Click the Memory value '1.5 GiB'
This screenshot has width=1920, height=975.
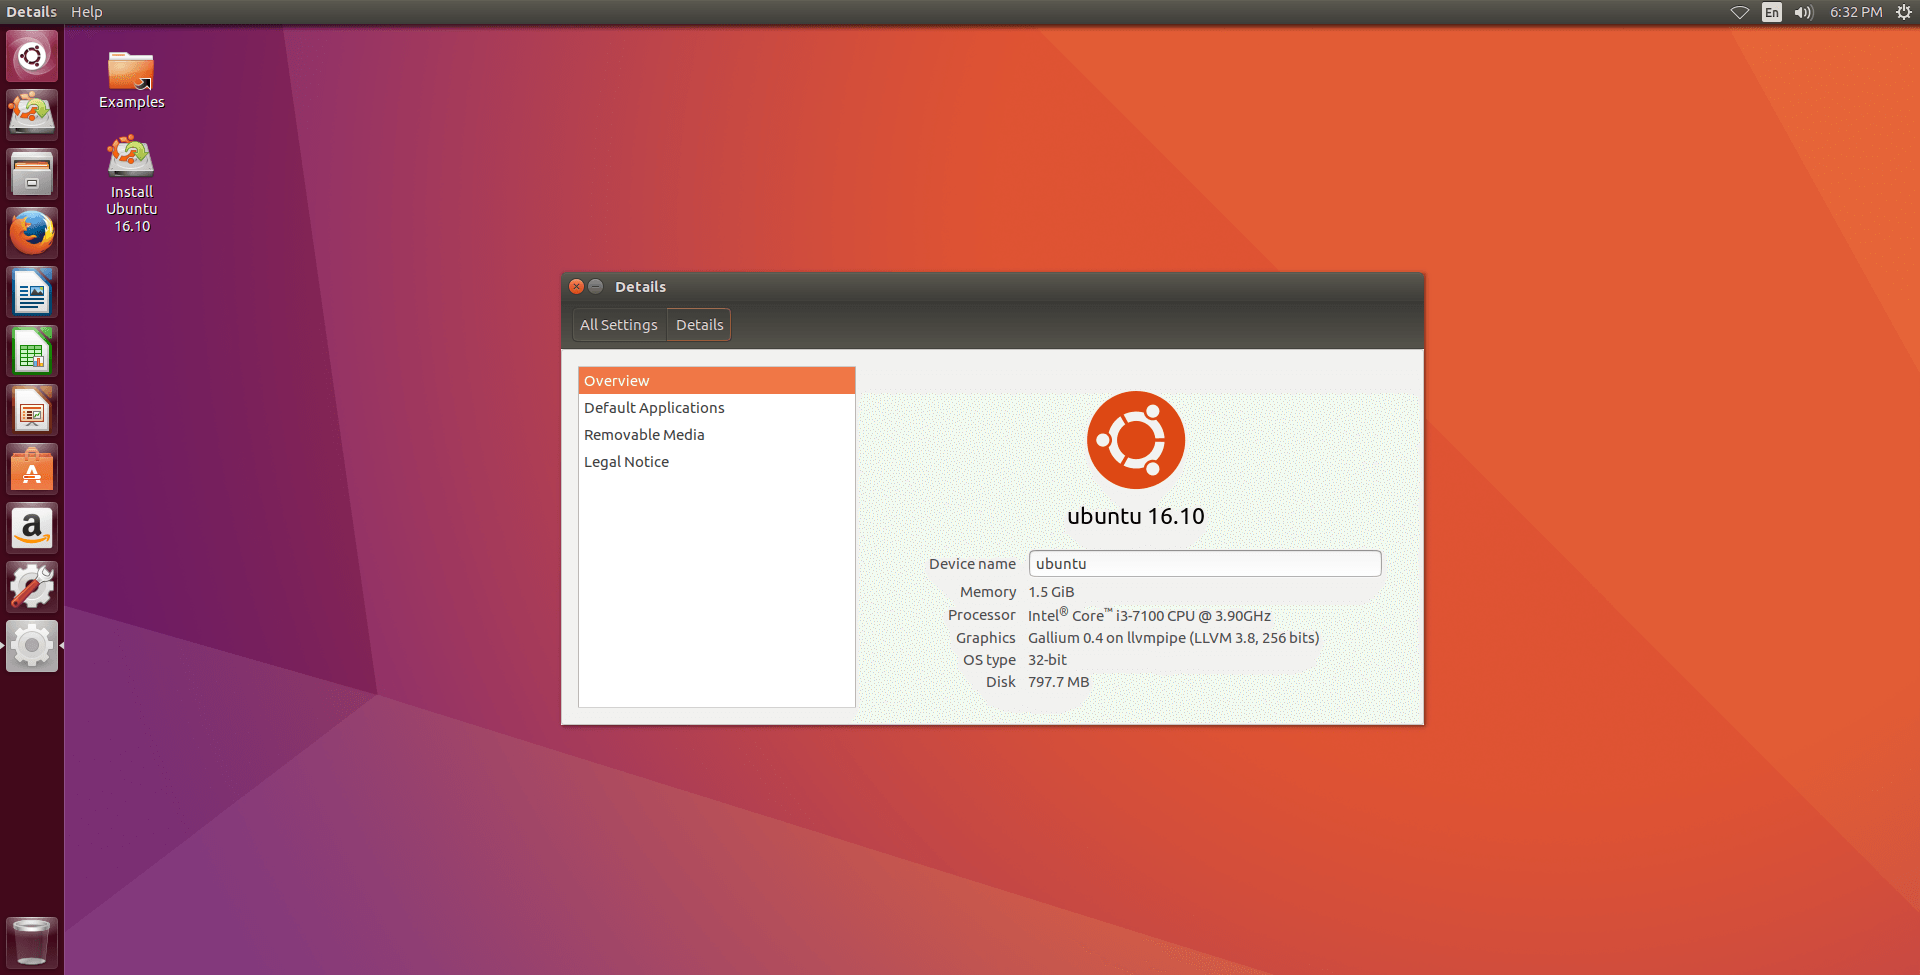[x=1051, y=592]
